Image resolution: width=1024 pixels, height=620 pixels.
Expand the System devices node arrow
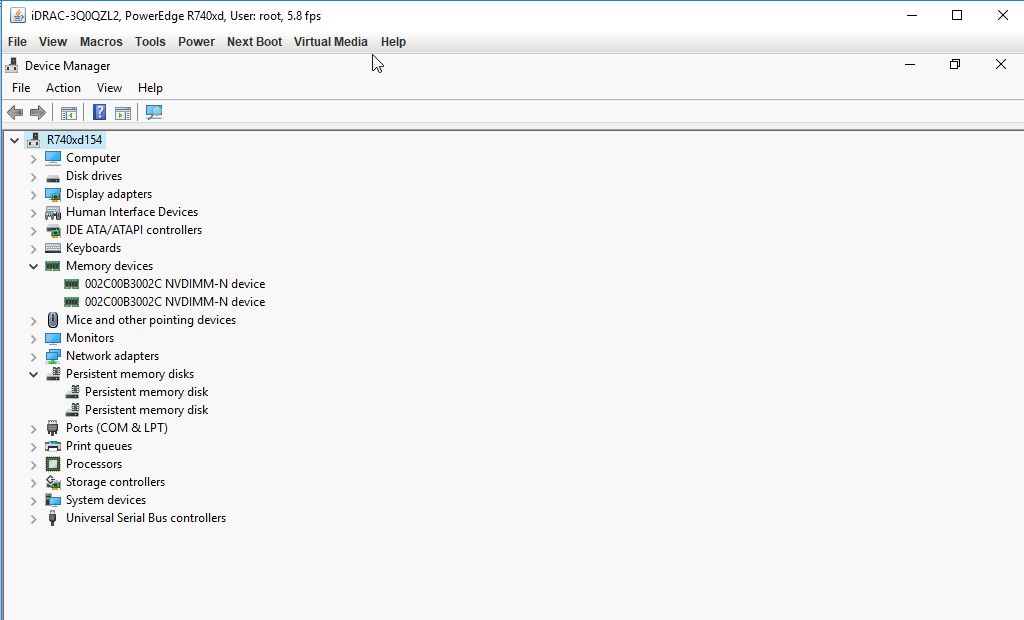[x=33, y=500]
